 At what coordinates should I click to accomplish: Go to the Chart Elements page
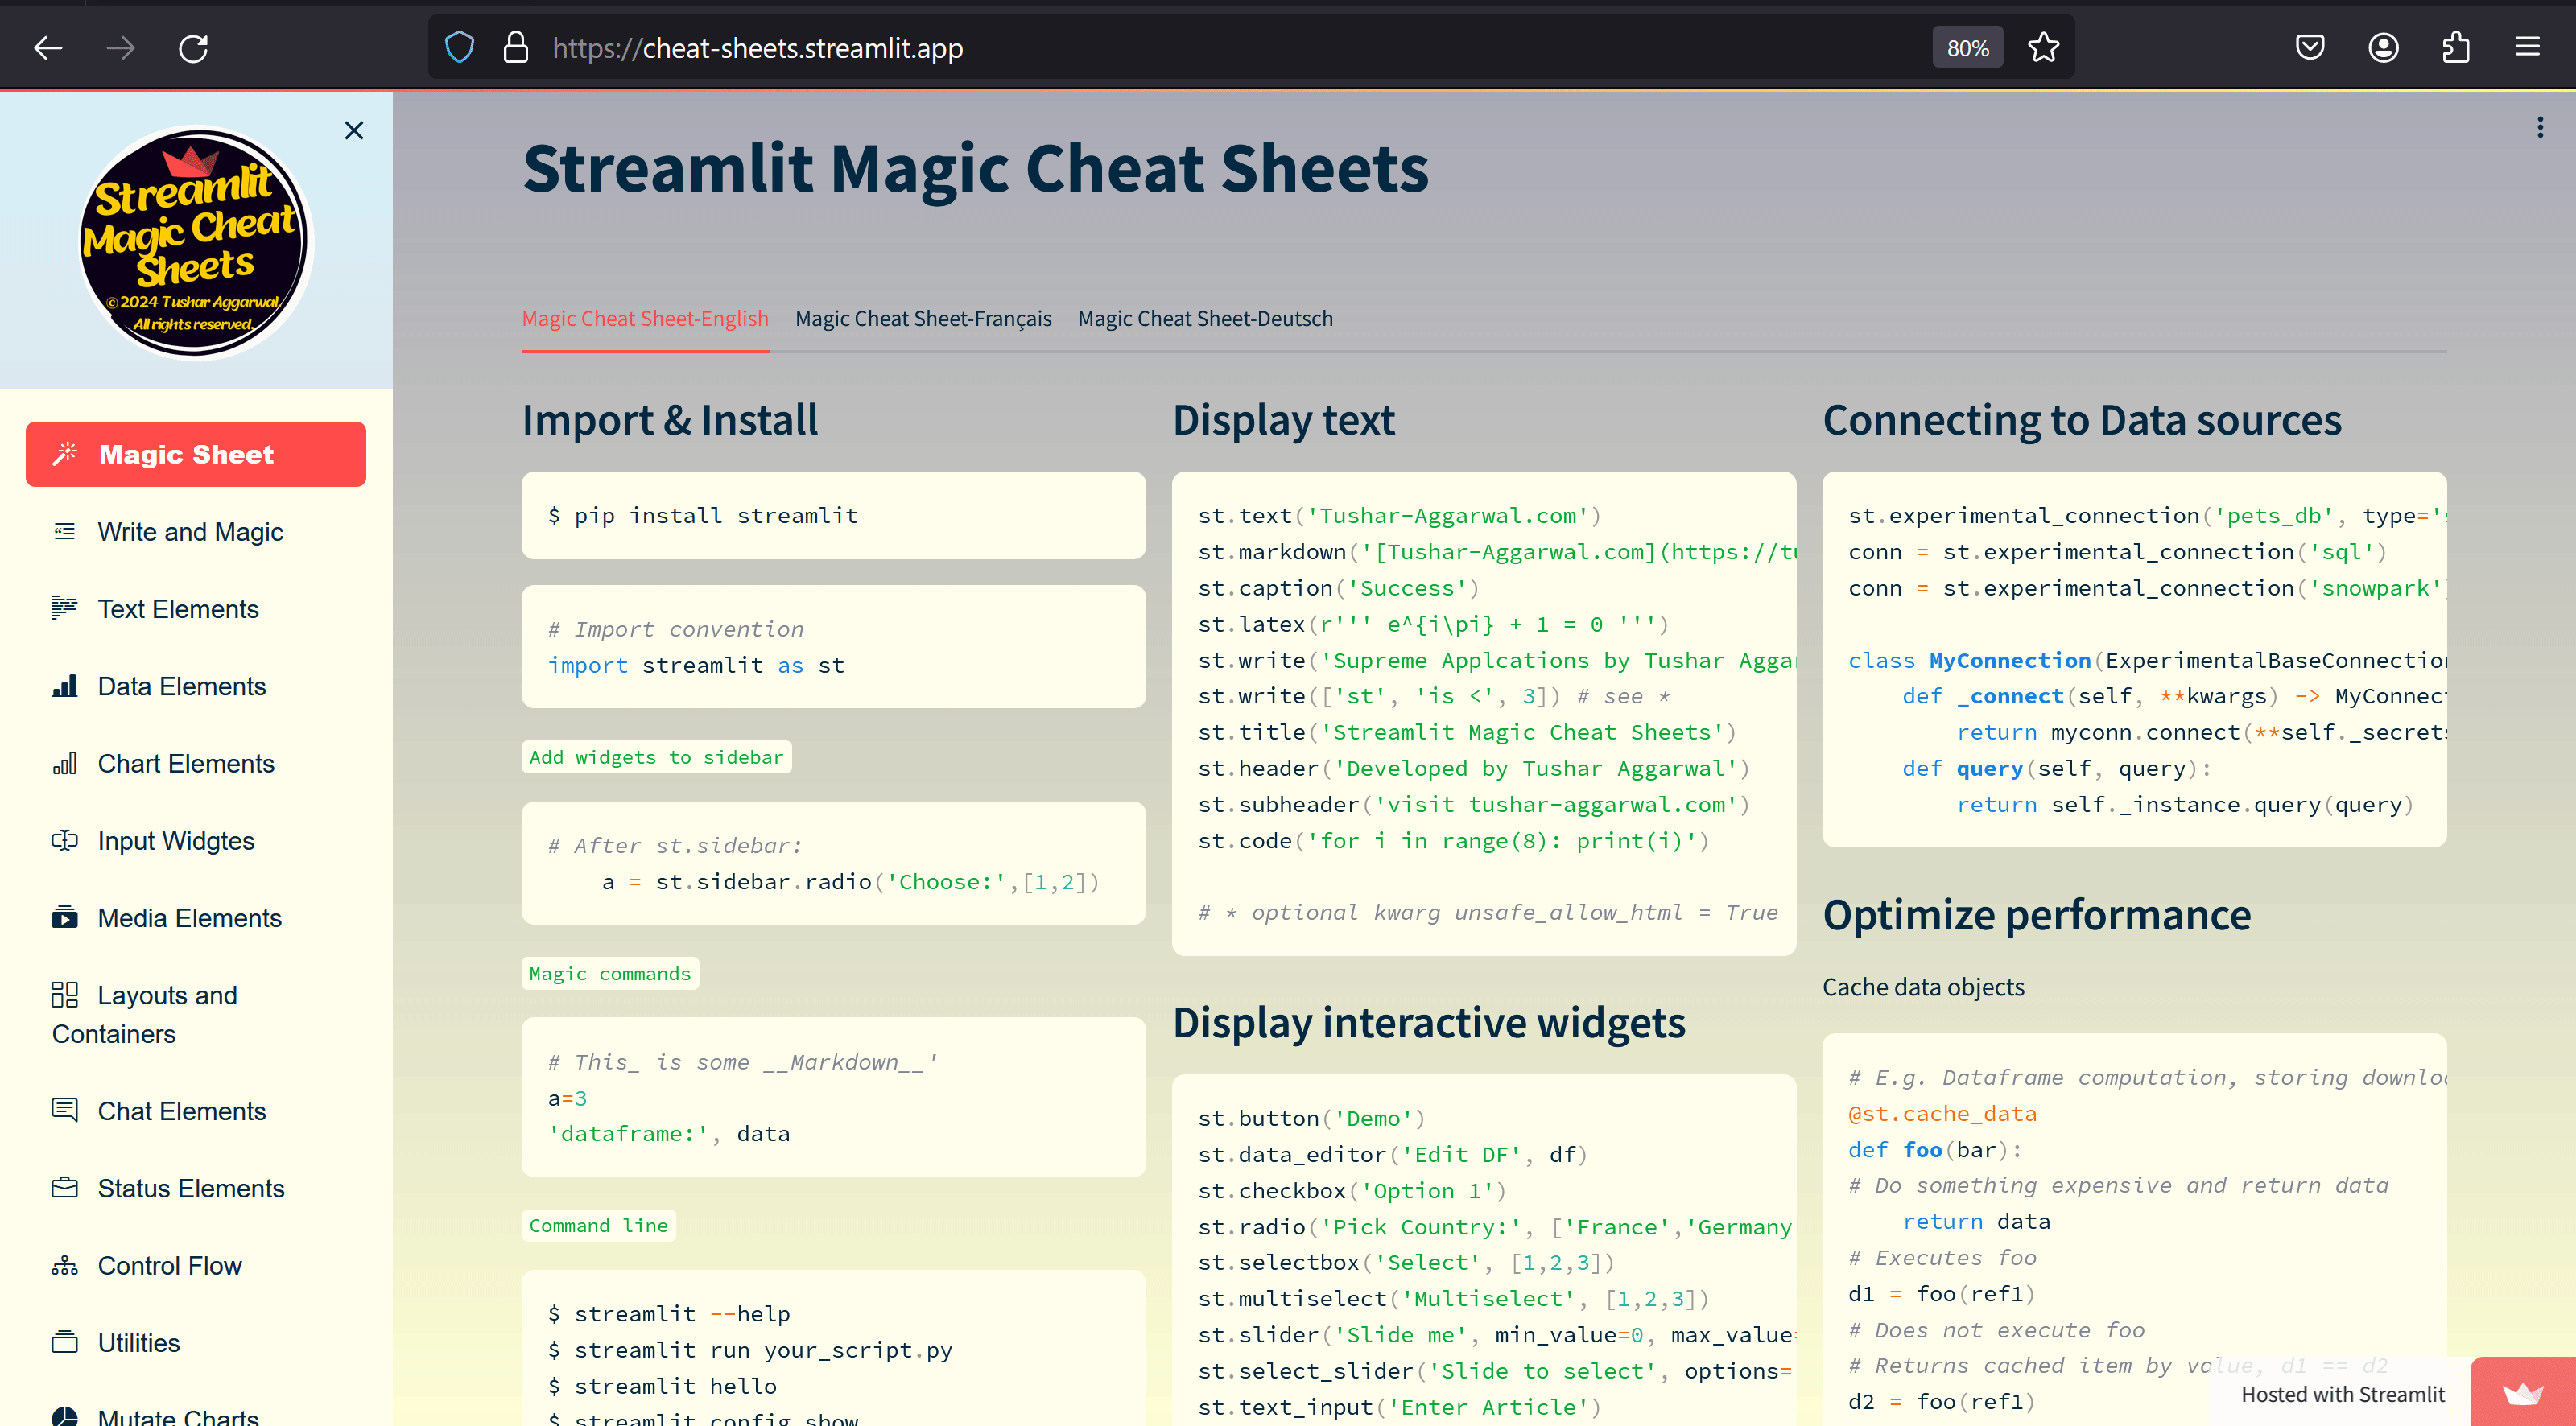pos(196,763)
